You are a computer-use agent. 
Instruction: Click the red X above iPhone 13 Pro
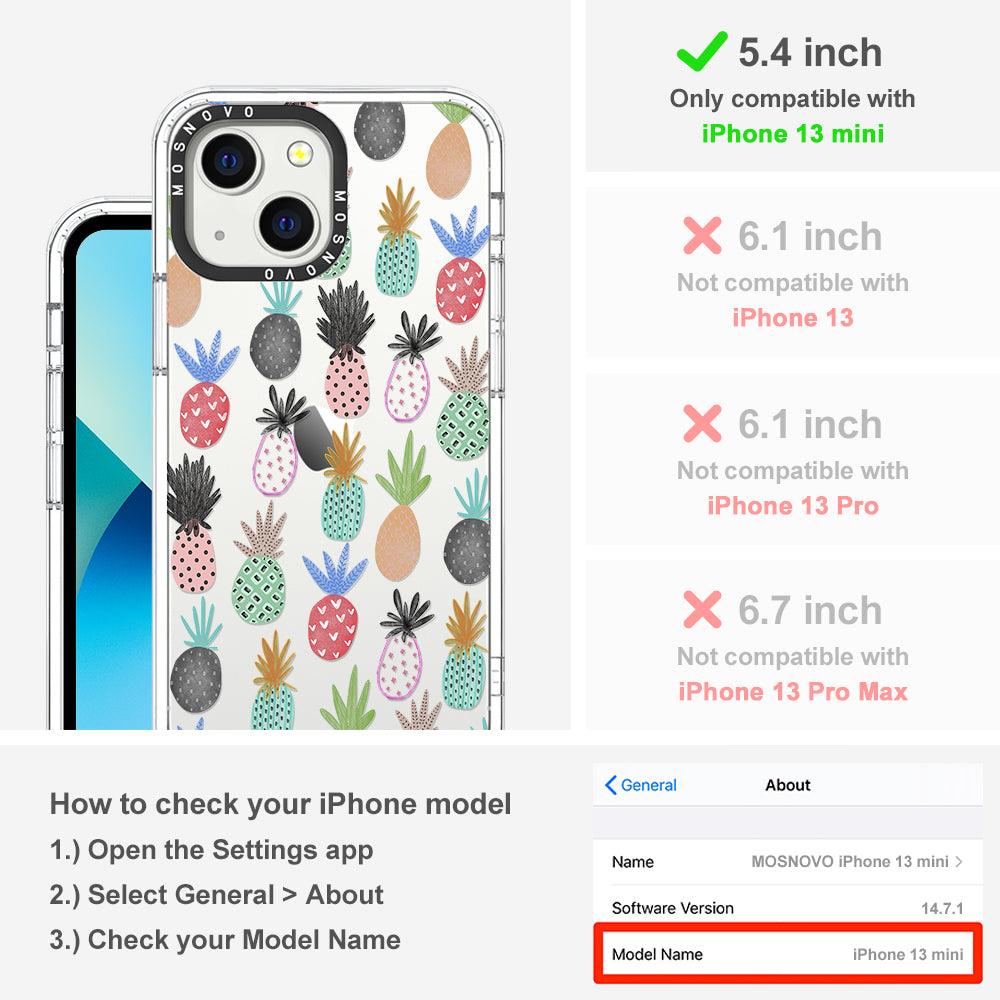(702, 423)
